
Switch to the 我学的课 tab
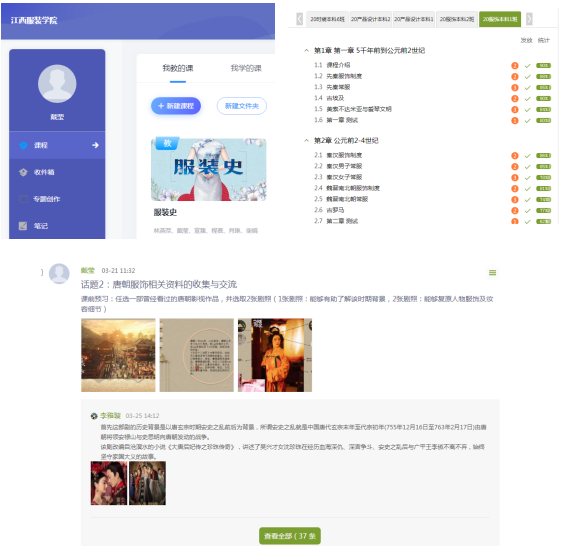click(246, 68)
